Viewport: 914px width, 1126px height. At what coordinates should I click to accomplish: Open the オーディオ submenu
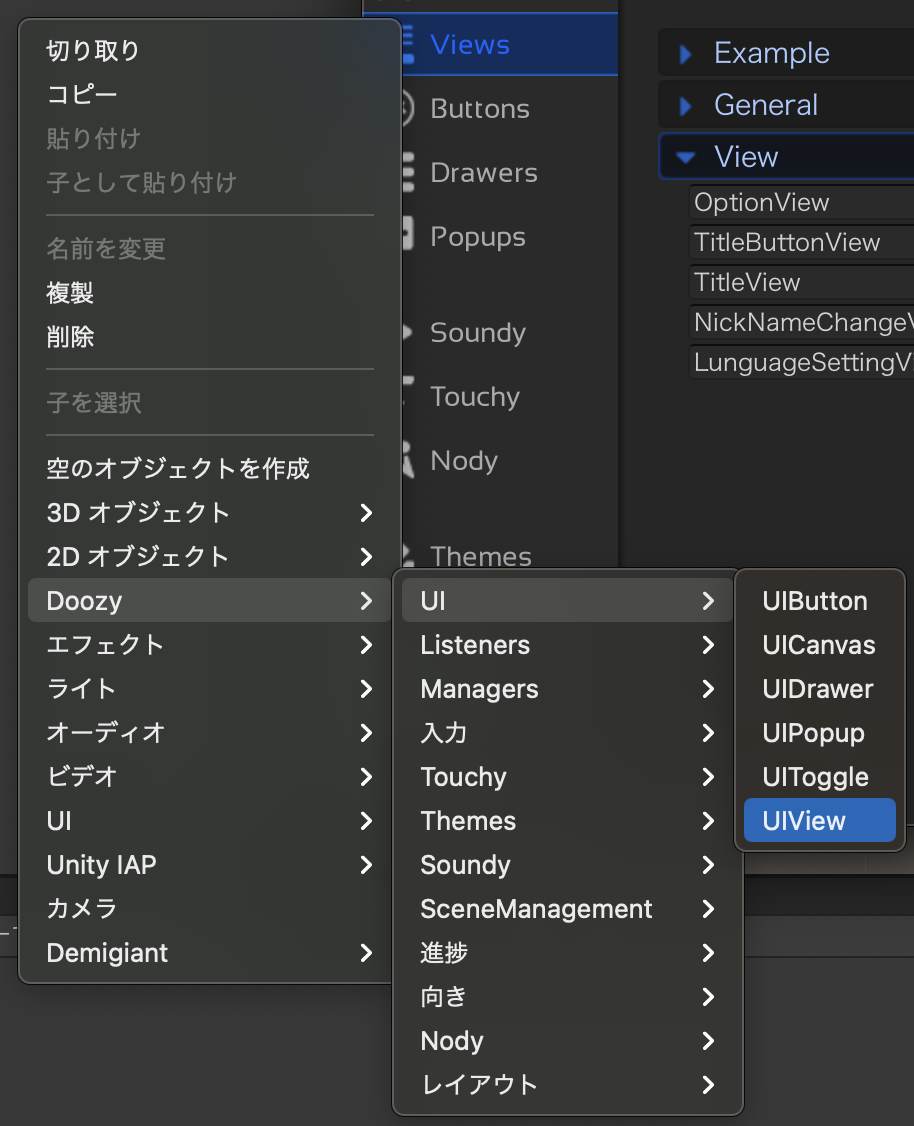[x=209, y=732]
